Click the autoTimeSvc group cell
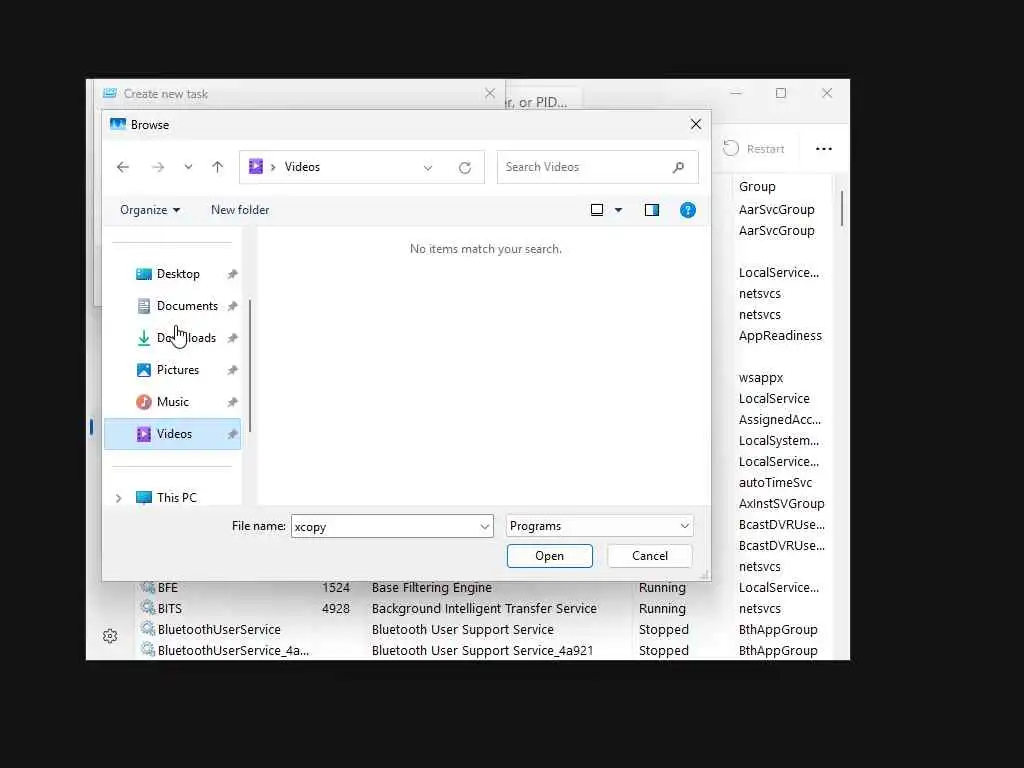Viewport: 1024px width, 768px height. (776, 483)
